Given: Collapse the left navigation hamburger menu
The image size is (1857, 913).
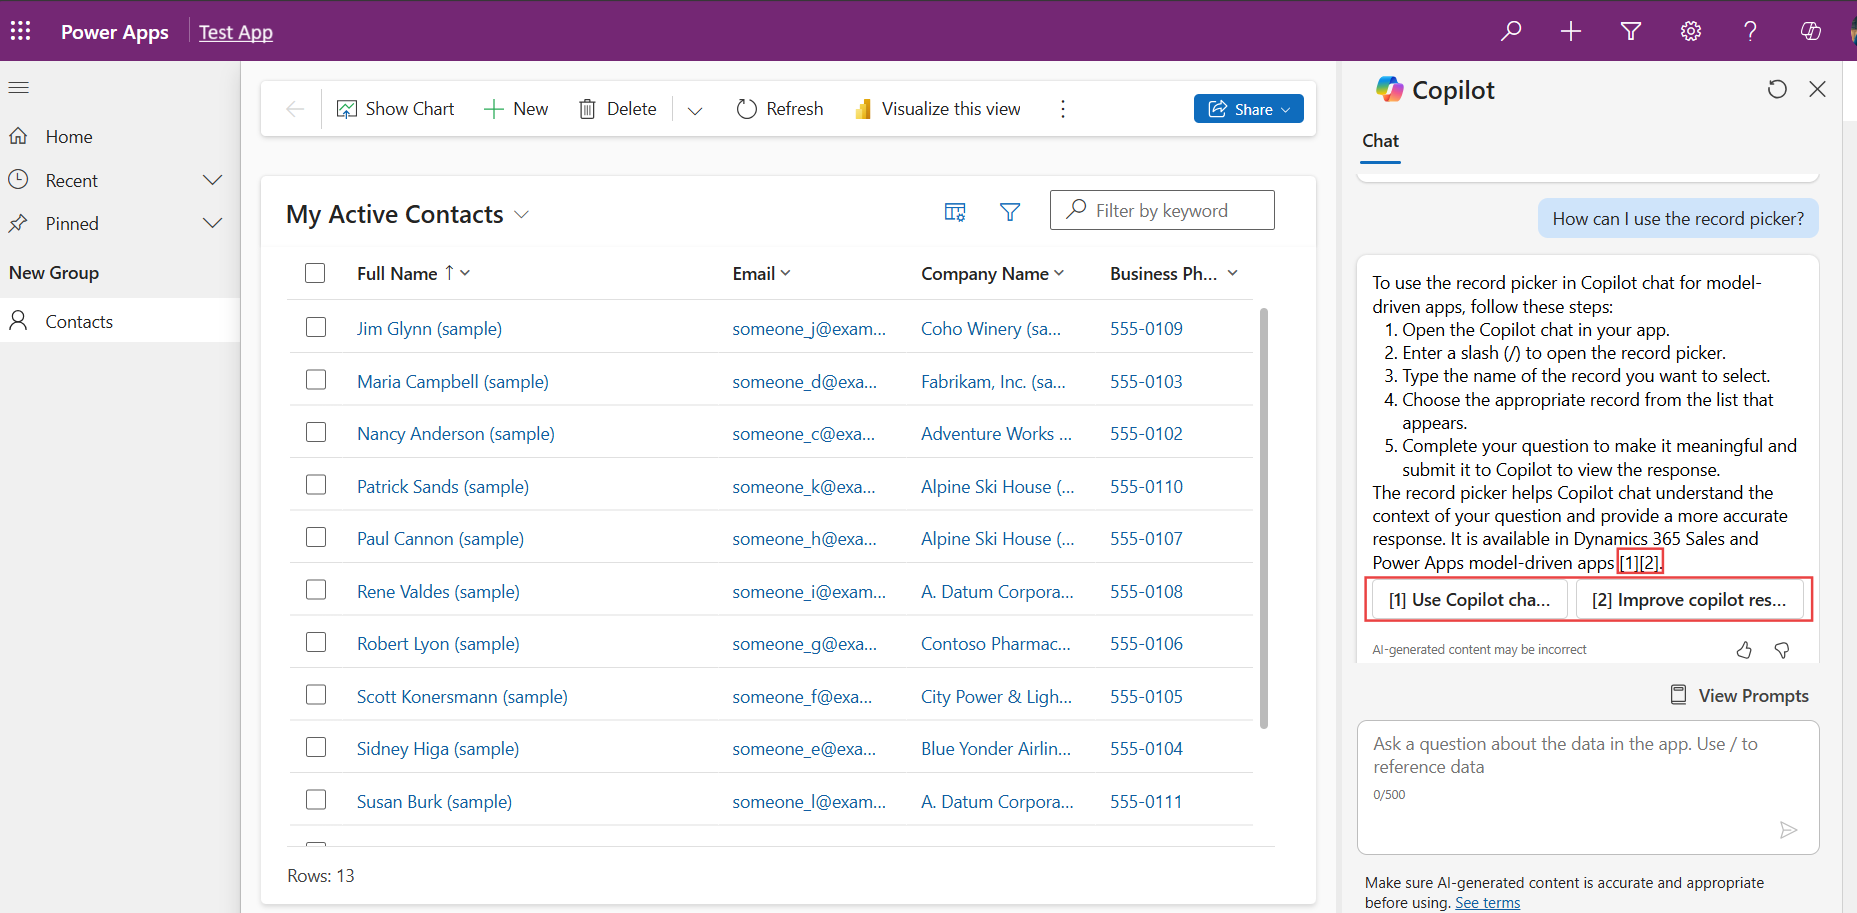Looking at the screenshot, I should (x=19, y=88).
